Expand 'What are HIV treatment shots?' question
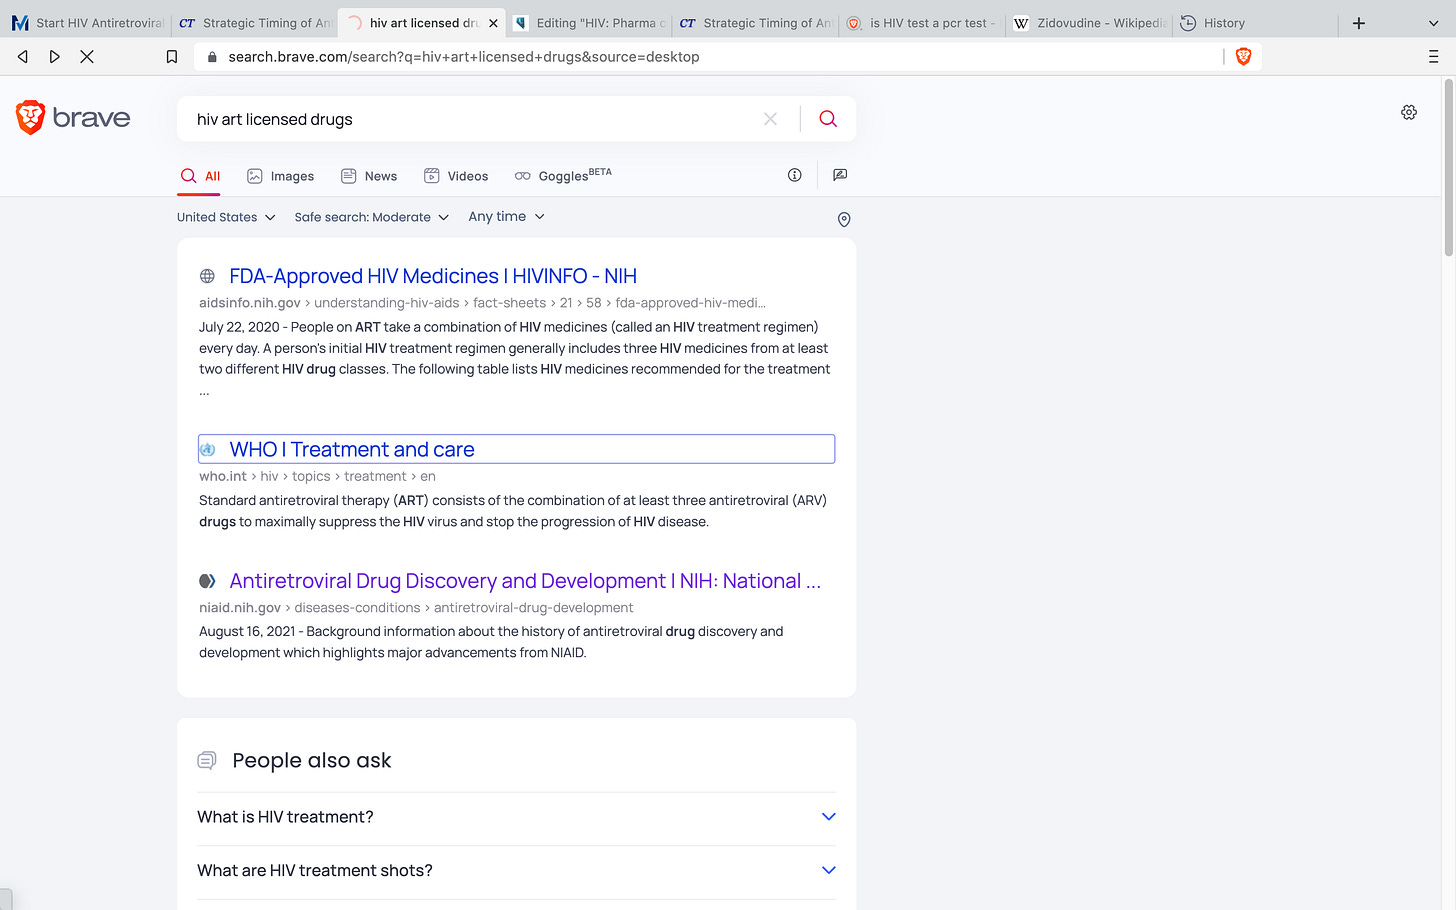The height and width of the screenshot is (910, 1456). click(516, 870)
